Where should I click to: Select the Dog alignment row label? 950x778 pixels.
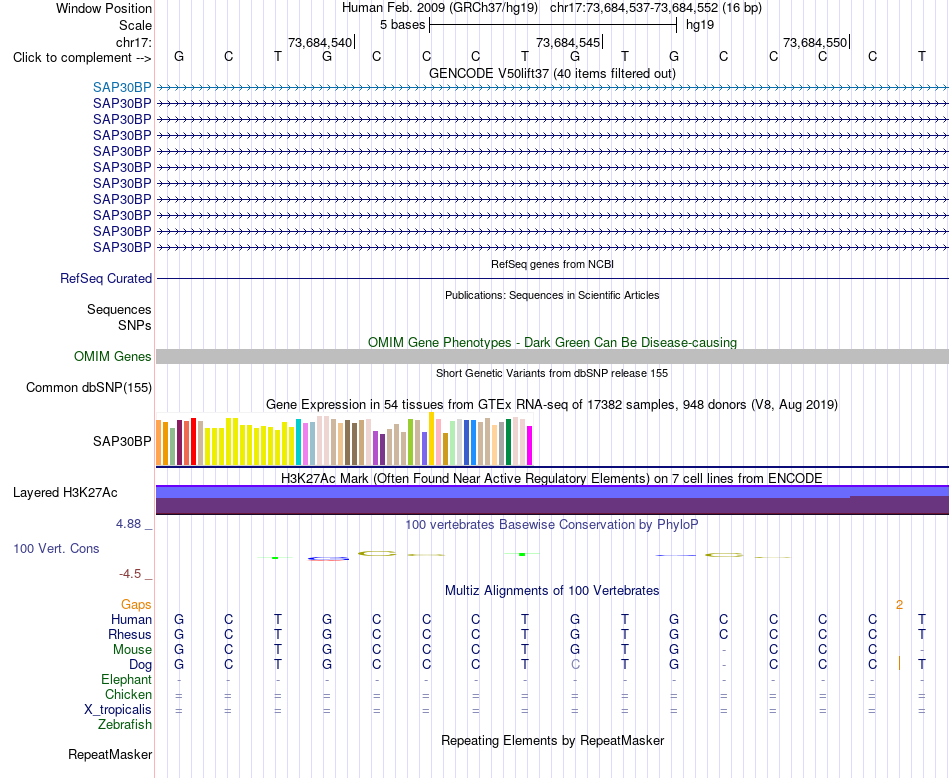click(140, 665)
